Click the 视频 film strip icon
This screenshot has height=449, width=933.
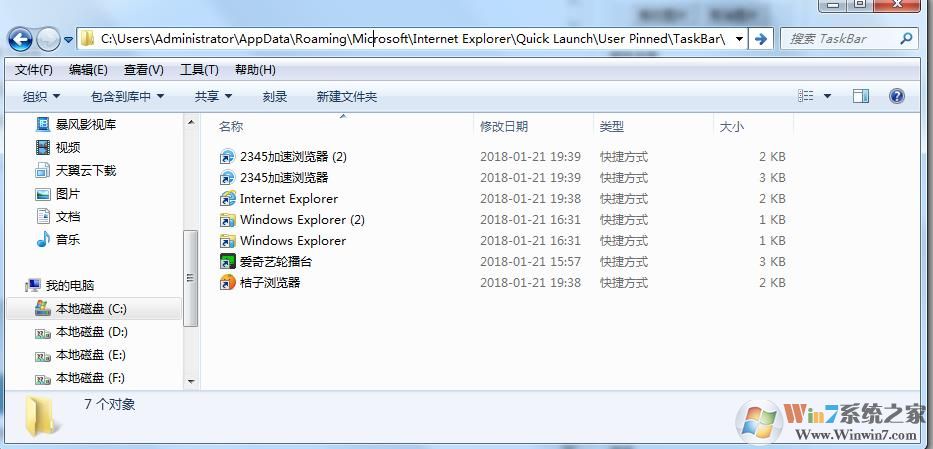(x=43, y=147)
